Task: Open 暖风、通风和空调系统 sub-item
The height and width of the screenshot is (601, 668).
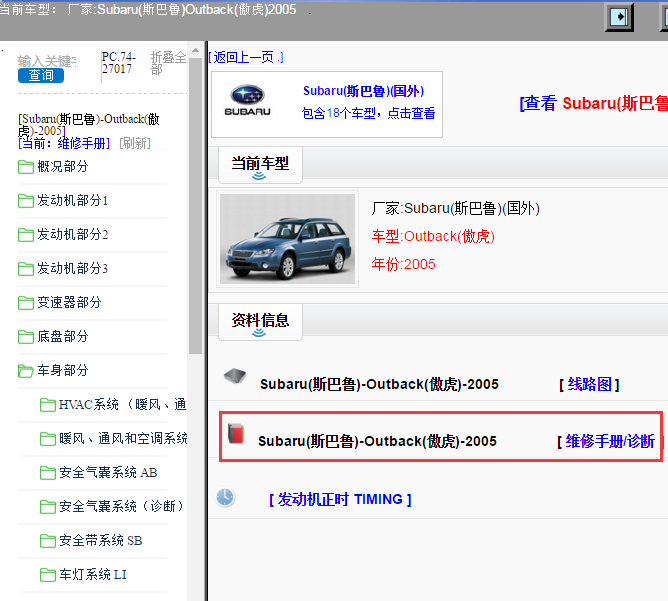Action: (x=123, y=438)
